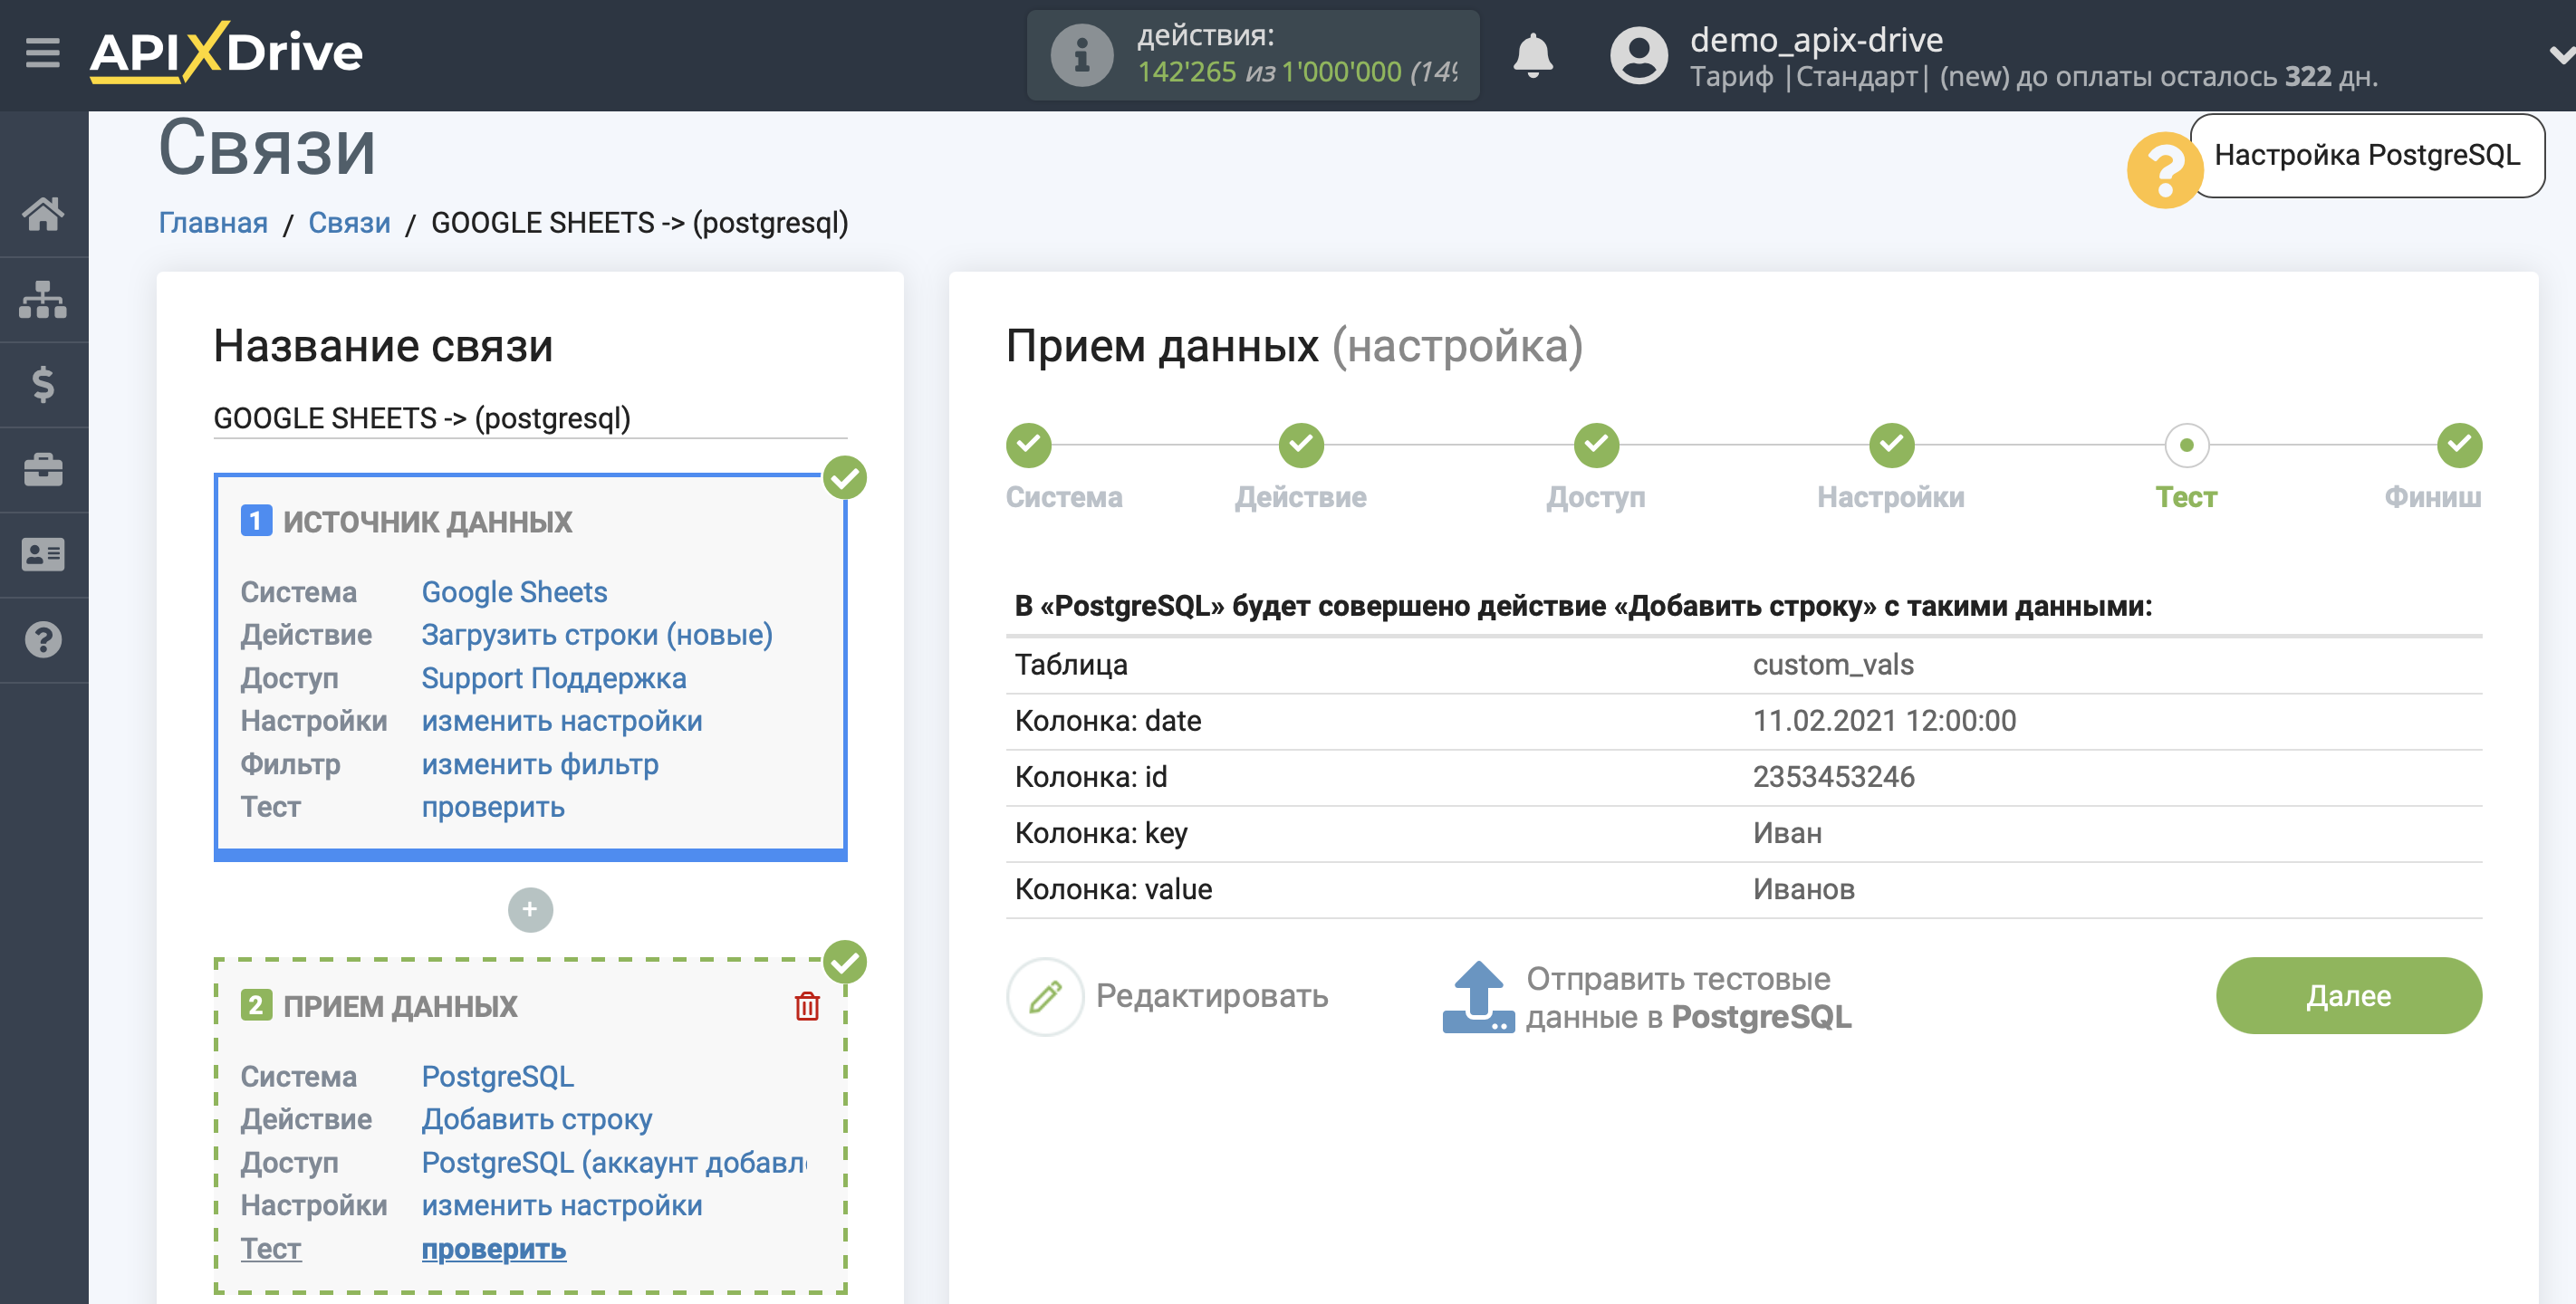The width and height of the screenshot is (2576, 1304).
Task: Delete the Прием данных block via trash icon
Action: 807,1006
